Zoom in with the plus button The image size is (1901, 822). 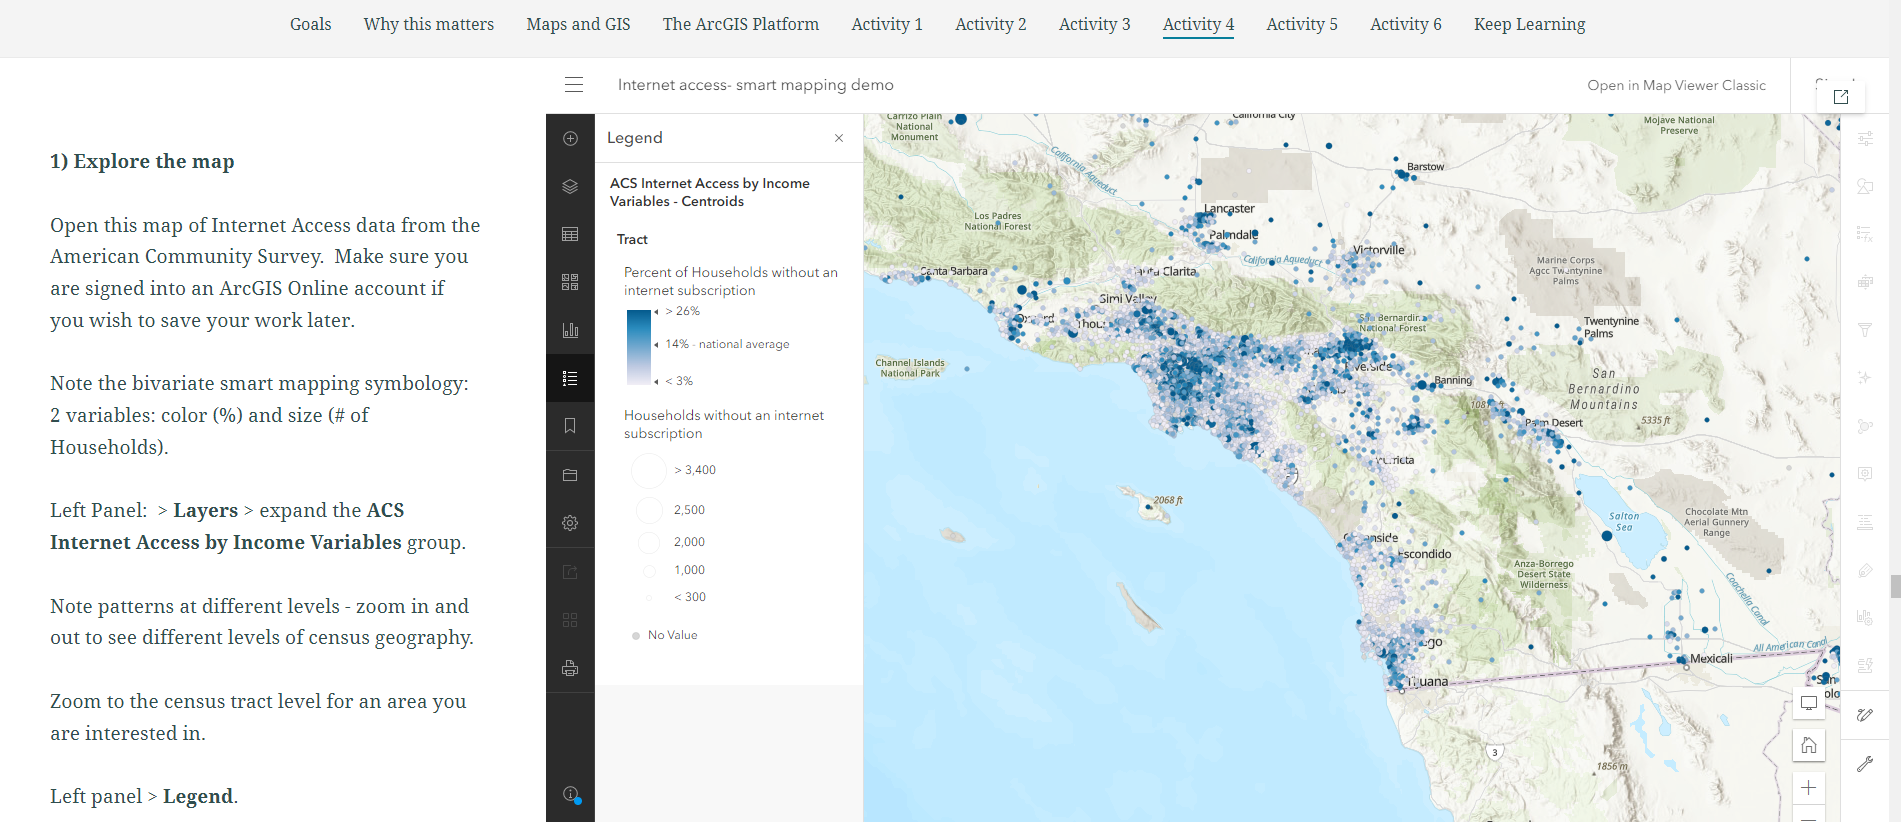click(x=1808, y=788)
